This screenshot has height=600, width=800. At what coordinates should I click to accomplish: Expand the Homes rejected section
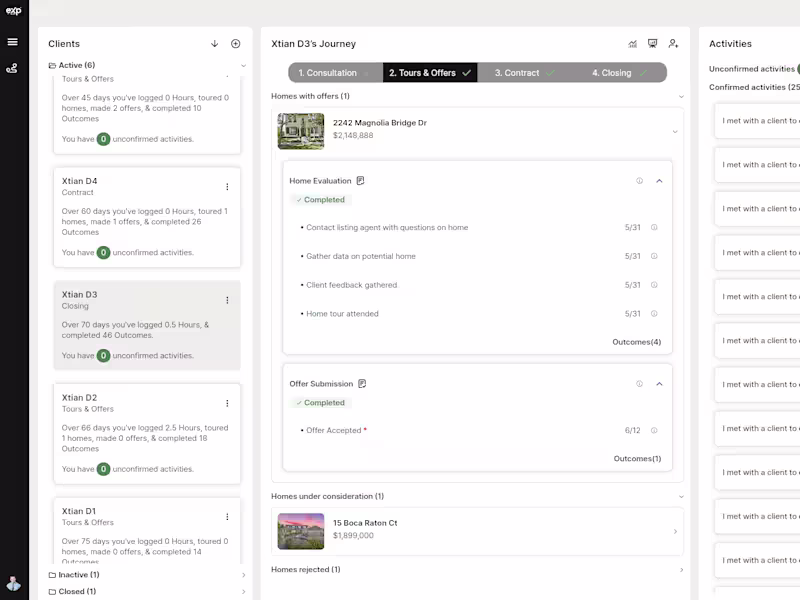click(x=681, y=570)
